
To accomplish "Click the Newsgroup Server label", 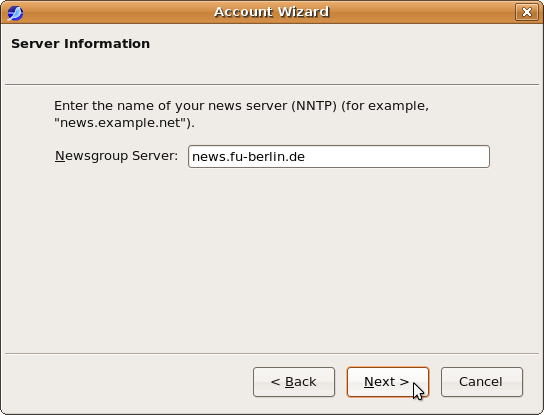I will point(116,156).
